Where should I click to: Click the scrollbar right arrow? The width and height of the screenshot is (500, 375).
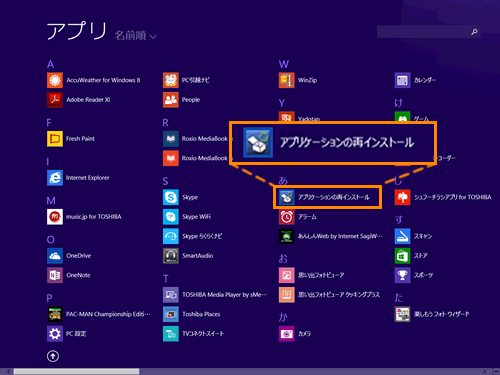pos(484,371)
